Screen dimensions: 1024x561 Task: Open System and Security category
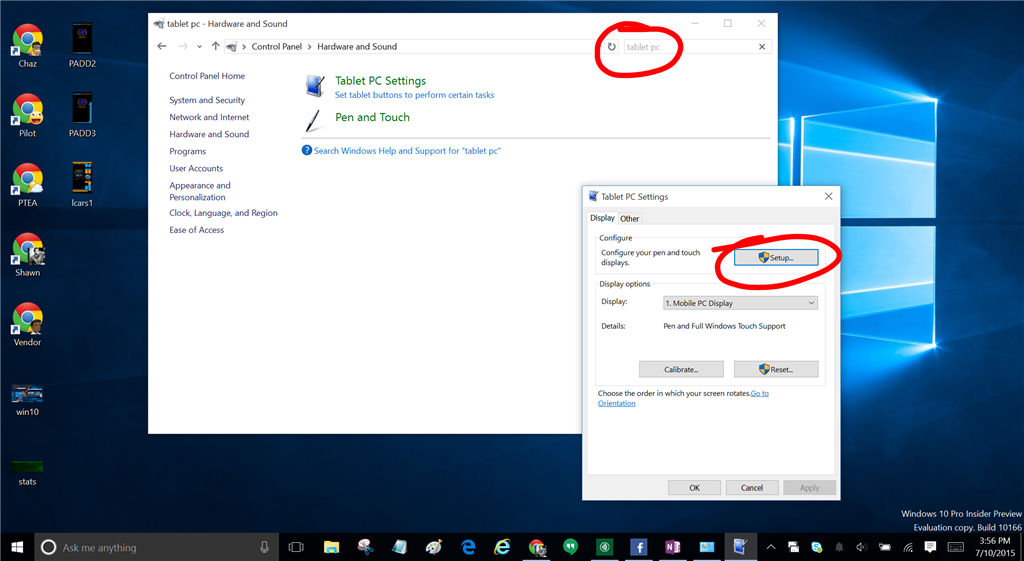(x=207, y=100)
